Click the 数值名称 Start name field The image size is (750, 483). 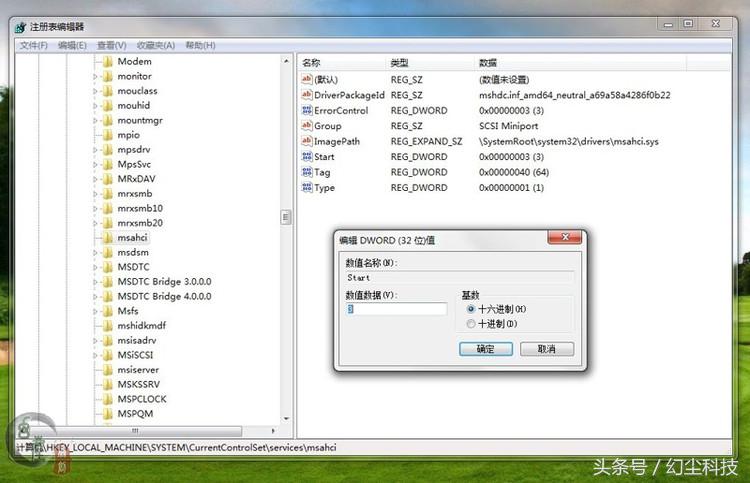(x=459, y=277)
